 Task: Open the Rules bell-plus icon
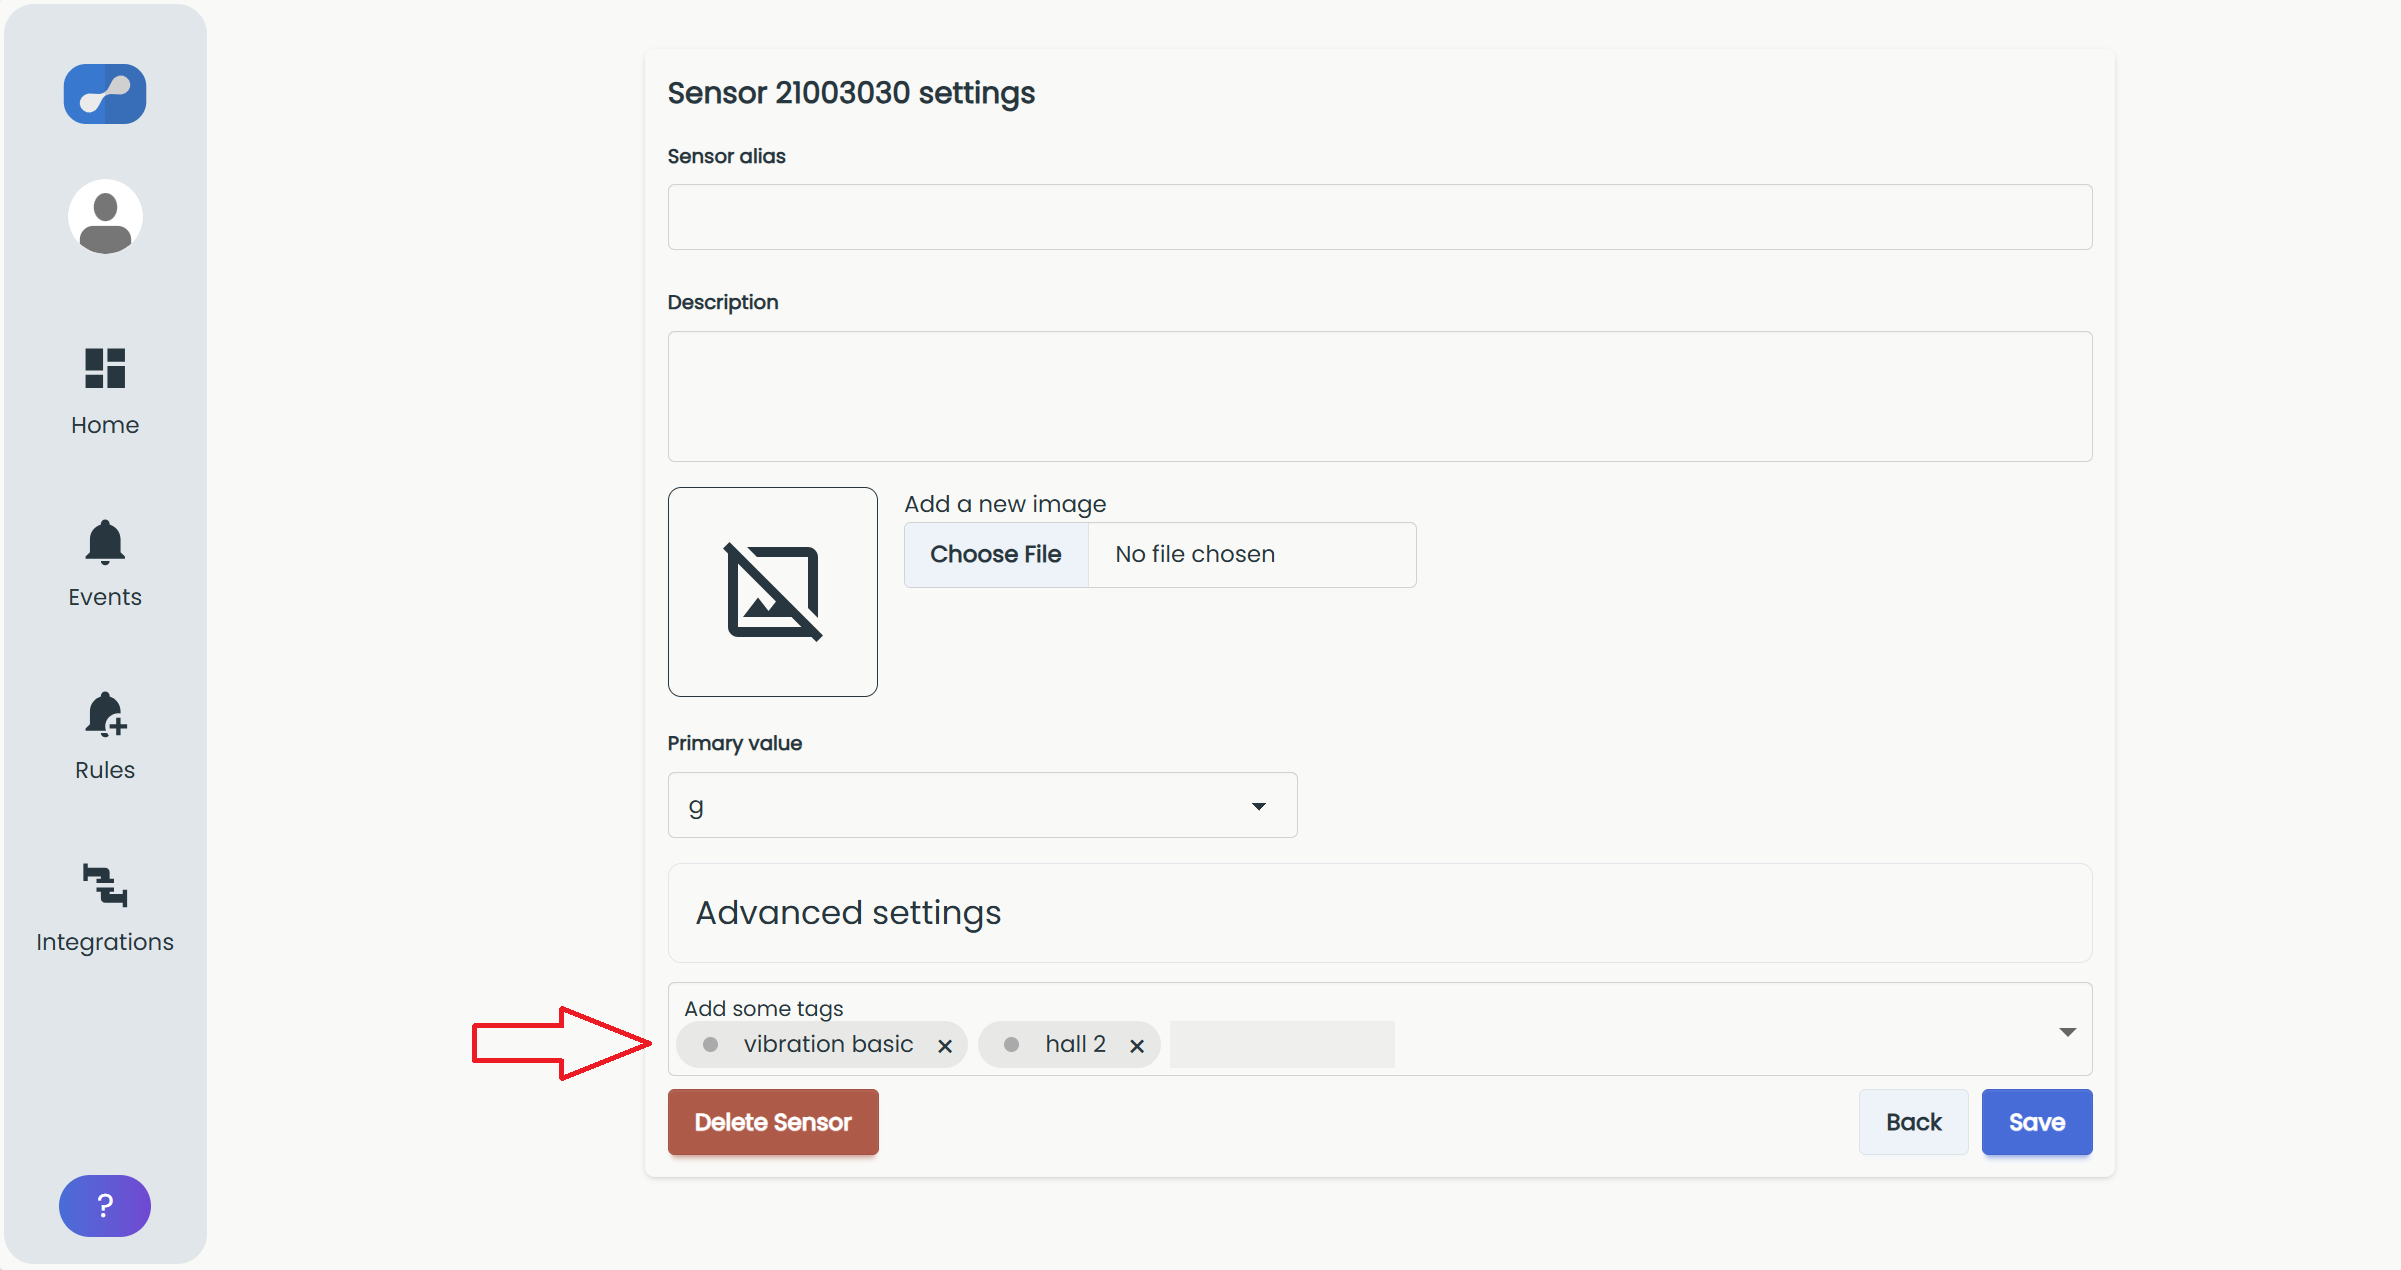(105, 715)
